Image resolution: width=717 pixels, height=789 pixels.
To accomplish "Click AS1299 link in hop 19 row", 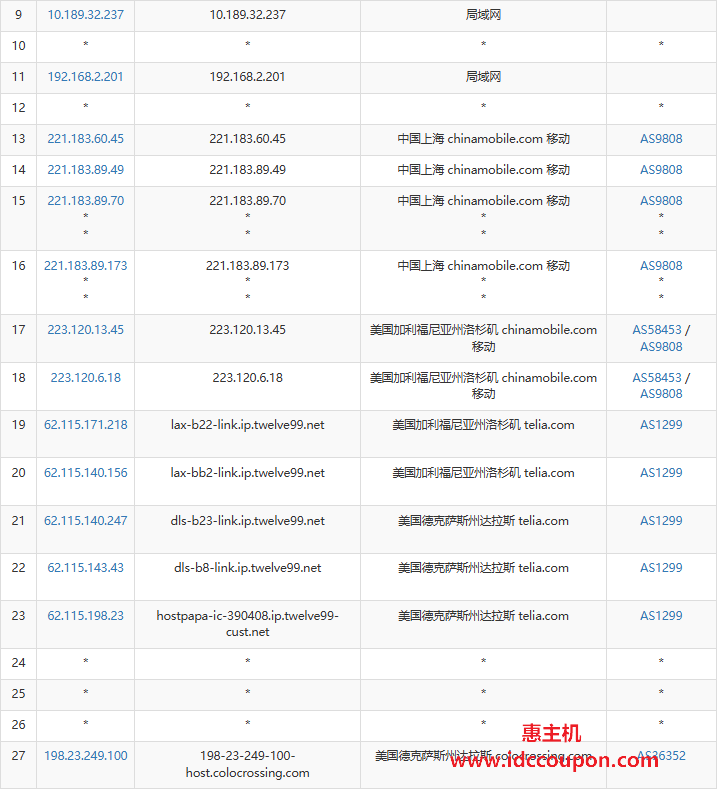I will tap(661, 425).
